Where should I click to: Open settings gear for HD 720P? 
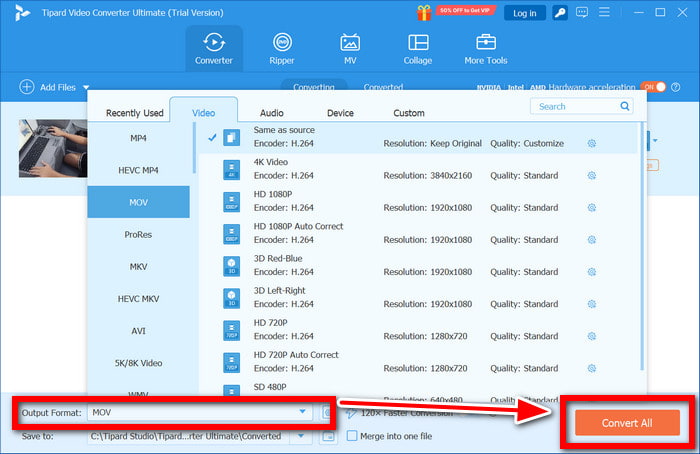592,336
